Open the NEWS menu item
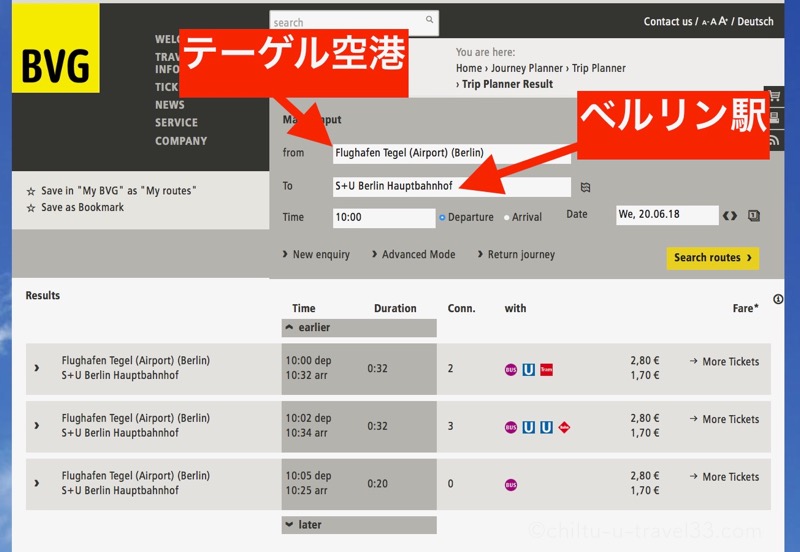 click(170, 105)
